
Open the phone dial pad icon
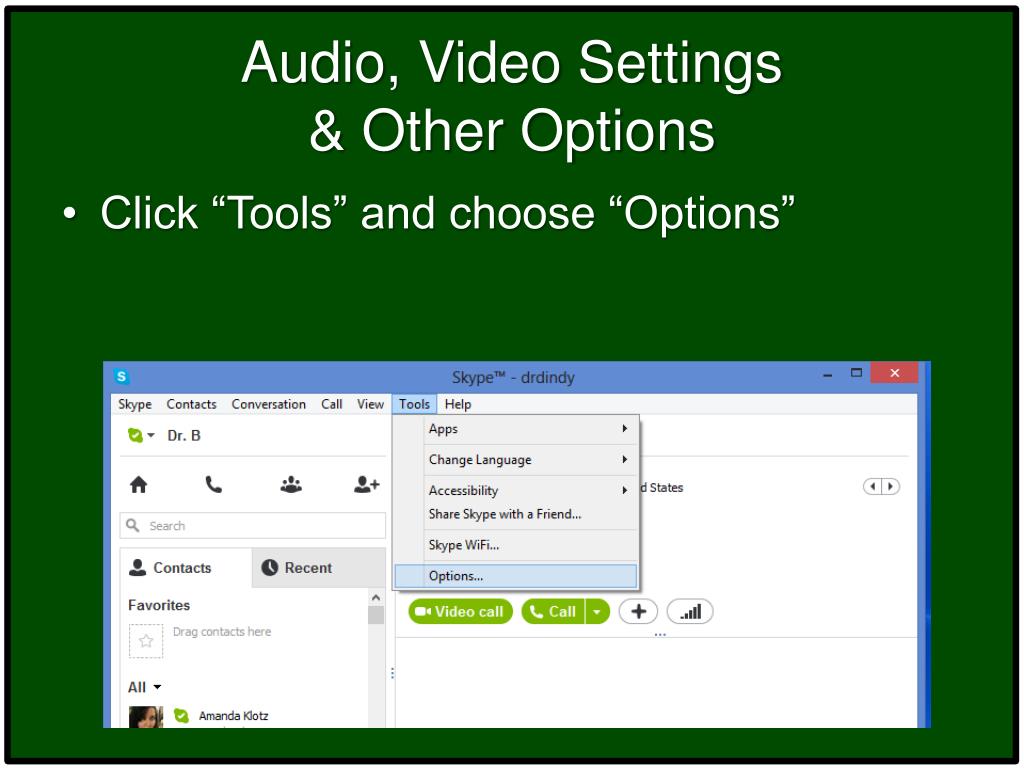point(214,485)
